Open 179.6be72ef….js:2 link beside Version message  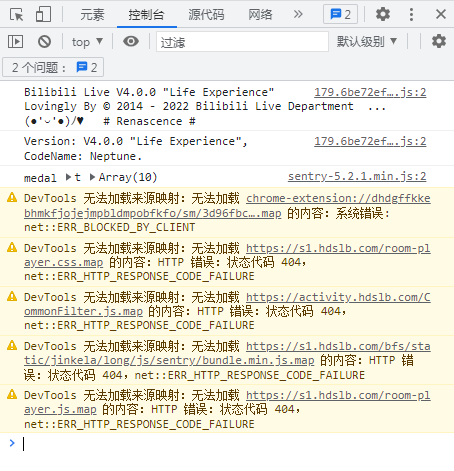point(370,141)
